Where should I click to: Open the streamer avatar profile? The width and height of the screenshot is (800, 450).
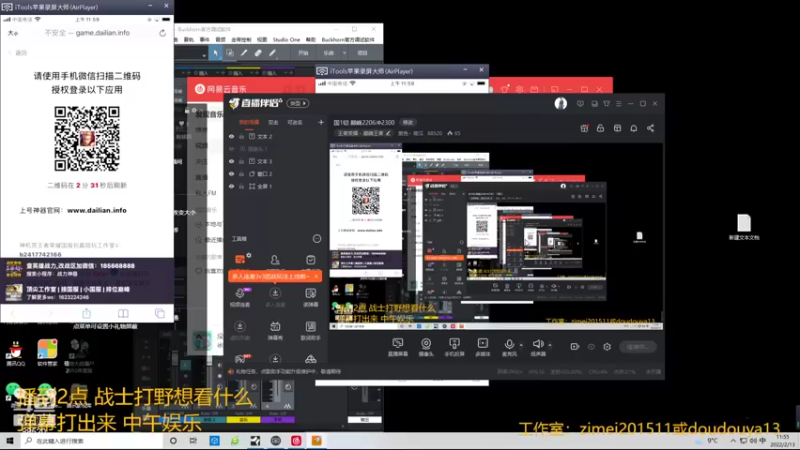point(561,104)
